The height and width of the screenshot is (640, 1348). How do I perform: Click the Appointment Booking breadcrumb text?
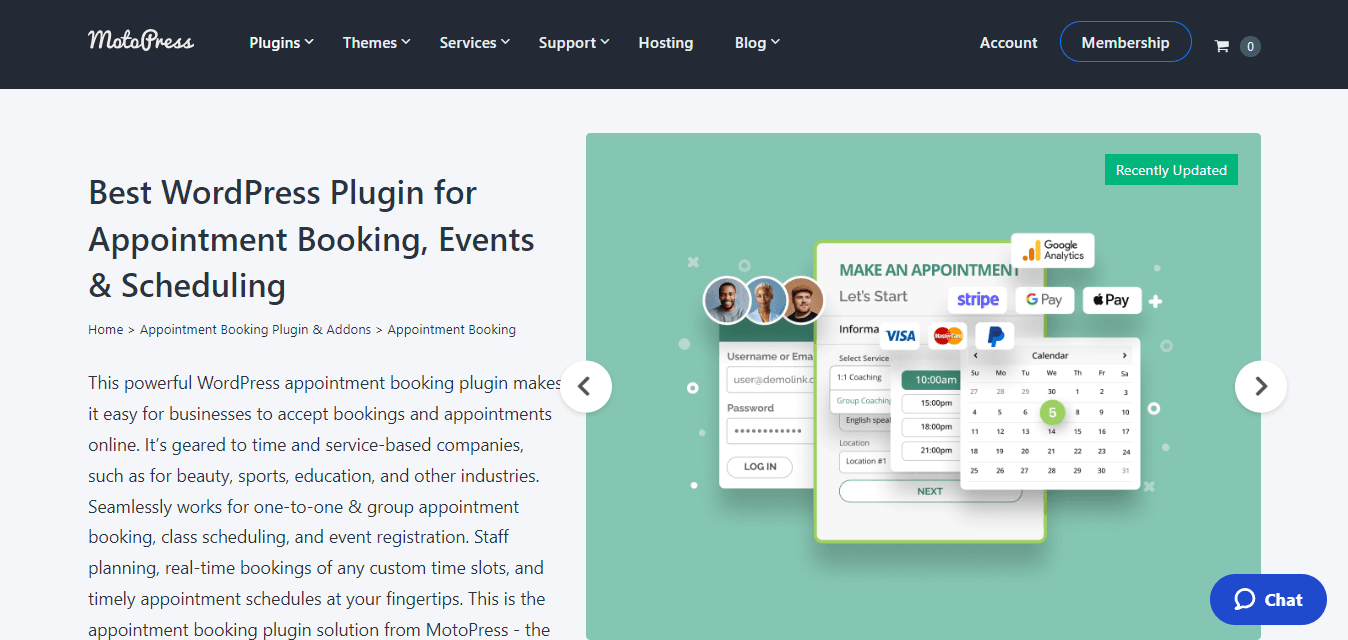(452, 329)
